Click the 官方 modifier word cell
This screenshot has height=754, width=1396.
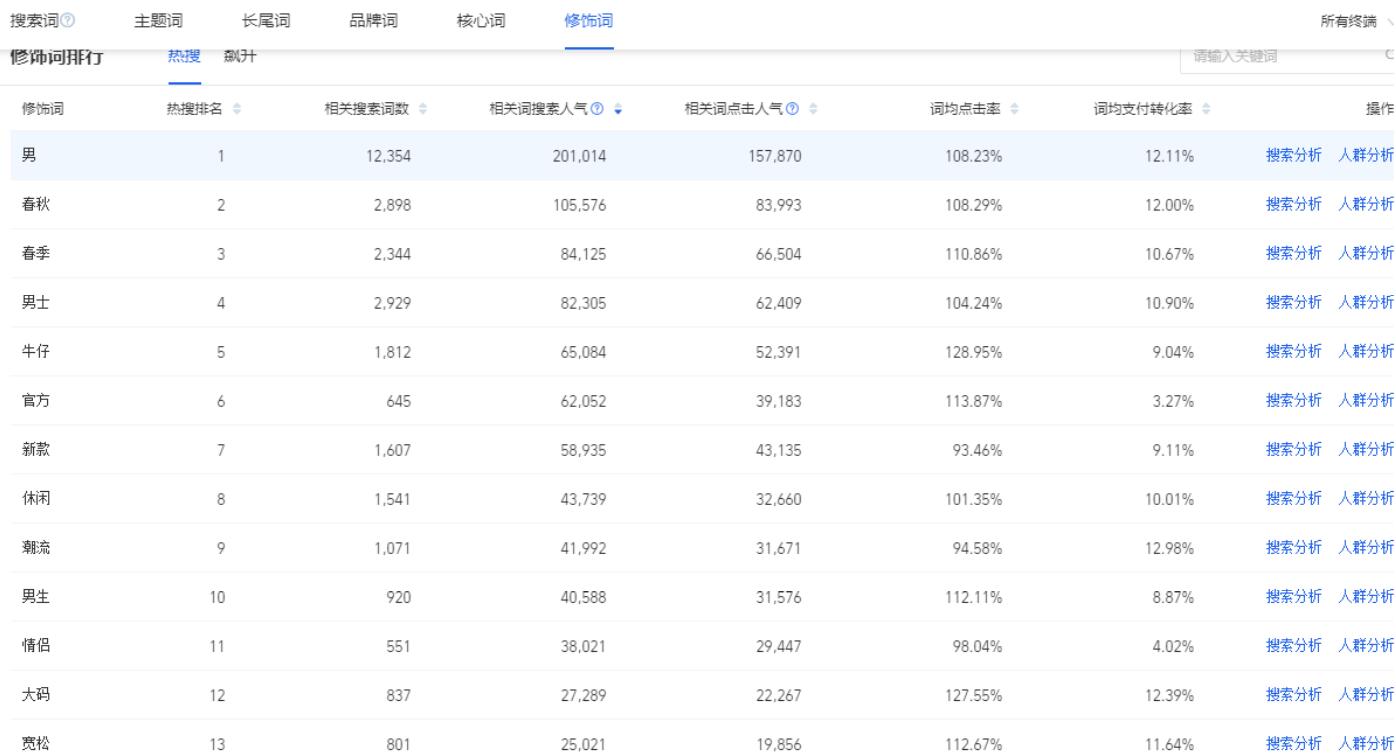(36, 400)
